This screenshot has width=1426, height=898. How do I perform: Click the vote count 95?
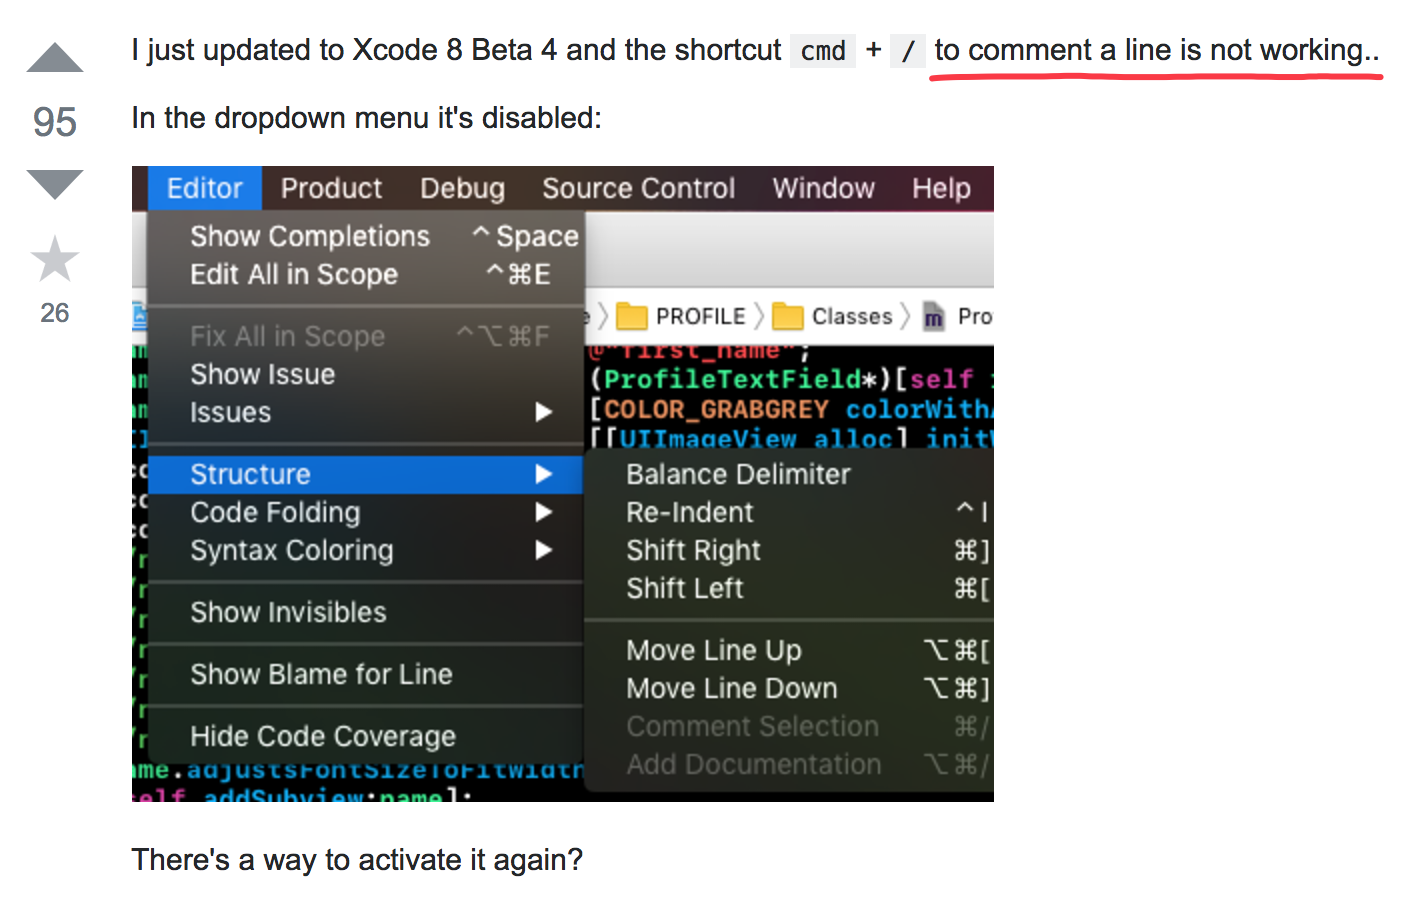(x=55, y=122)
